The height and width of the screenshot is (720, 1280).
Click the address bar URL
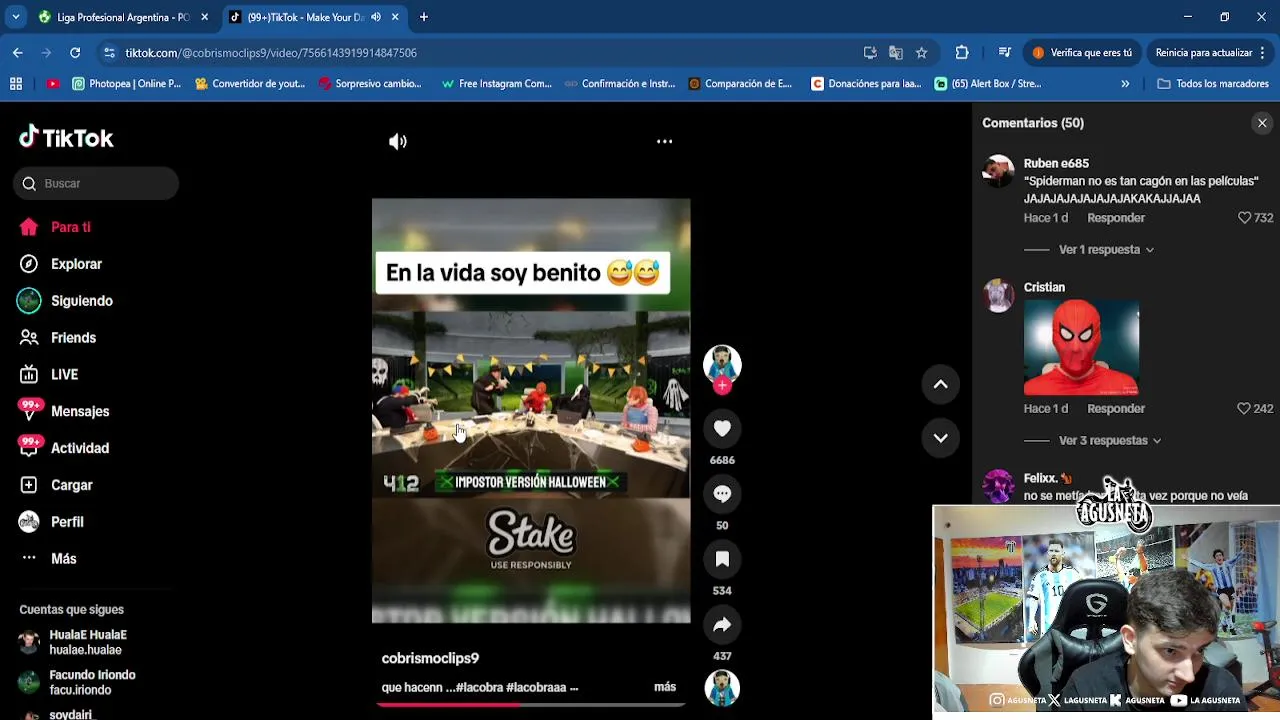click(x=270, y=52)
